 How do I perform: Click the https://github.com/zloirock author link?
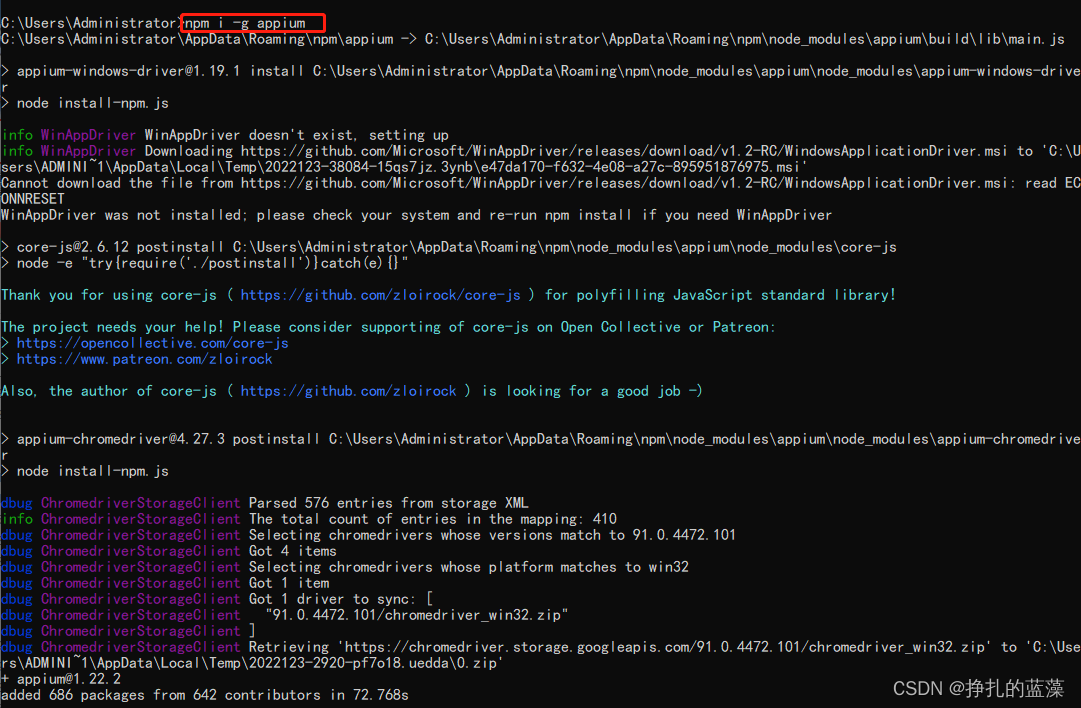click(x=348, y=391)
